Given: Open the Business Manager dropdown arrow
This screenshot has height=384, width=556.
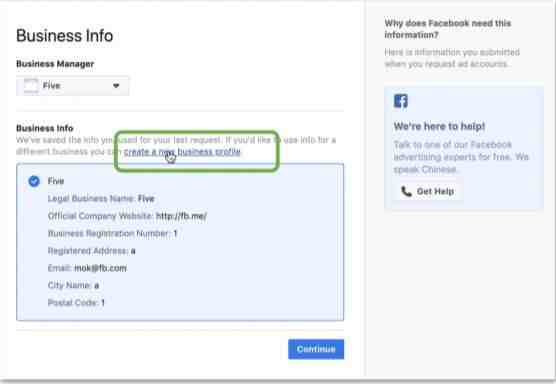Looking at the screenshot, I should point(116,85).
